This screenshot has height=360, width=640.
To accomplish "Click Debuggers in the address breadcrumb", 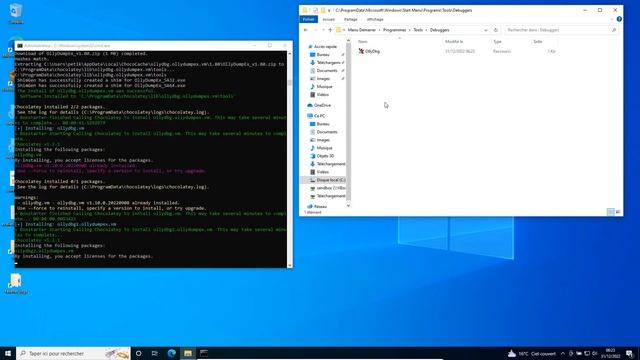I will coord(440,30).
